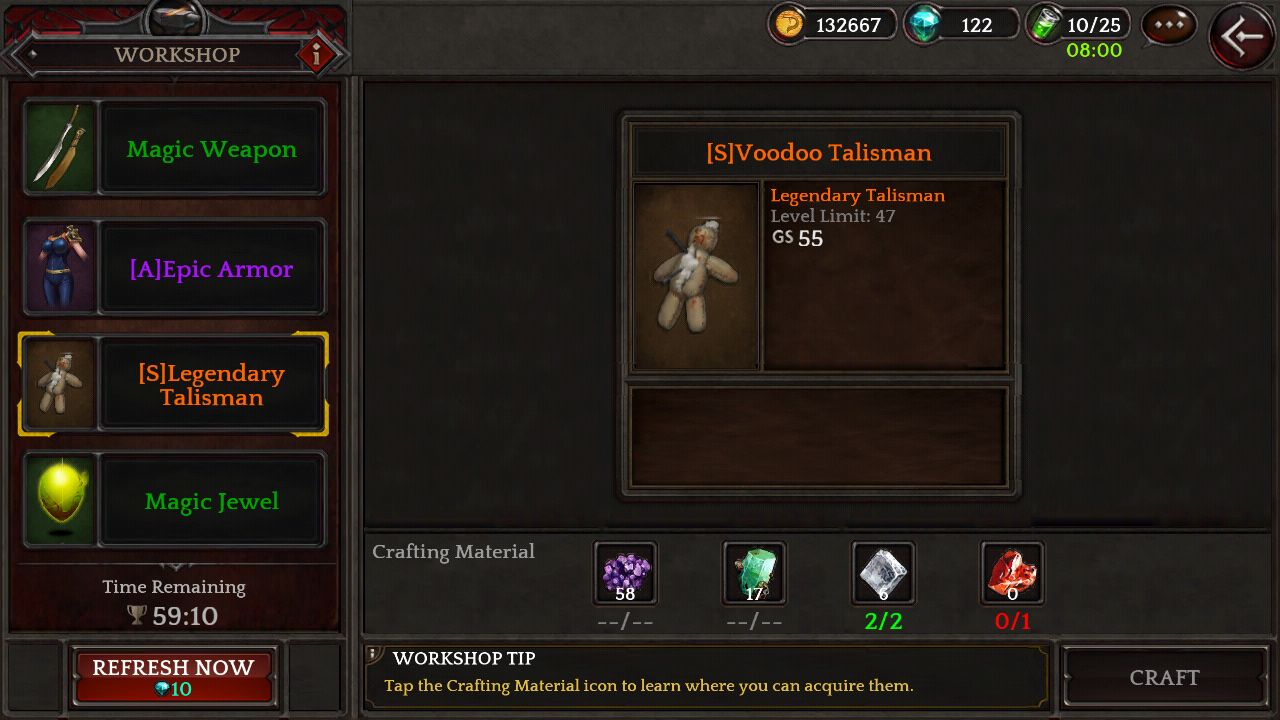Image resolution: width=1280 pixels, height=720 pixels.
Task: Tap the white crystal crafting material
Action: 883,574
